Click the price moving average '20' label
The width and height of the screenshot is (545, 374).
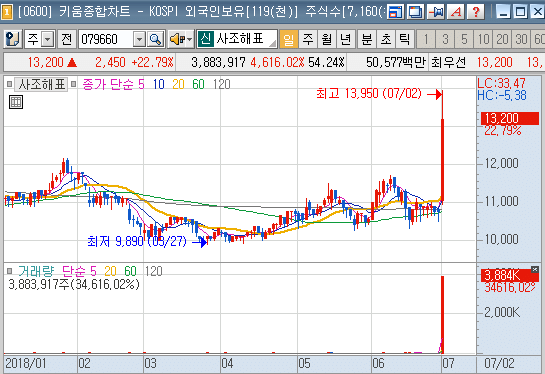[x=178, y=84]
